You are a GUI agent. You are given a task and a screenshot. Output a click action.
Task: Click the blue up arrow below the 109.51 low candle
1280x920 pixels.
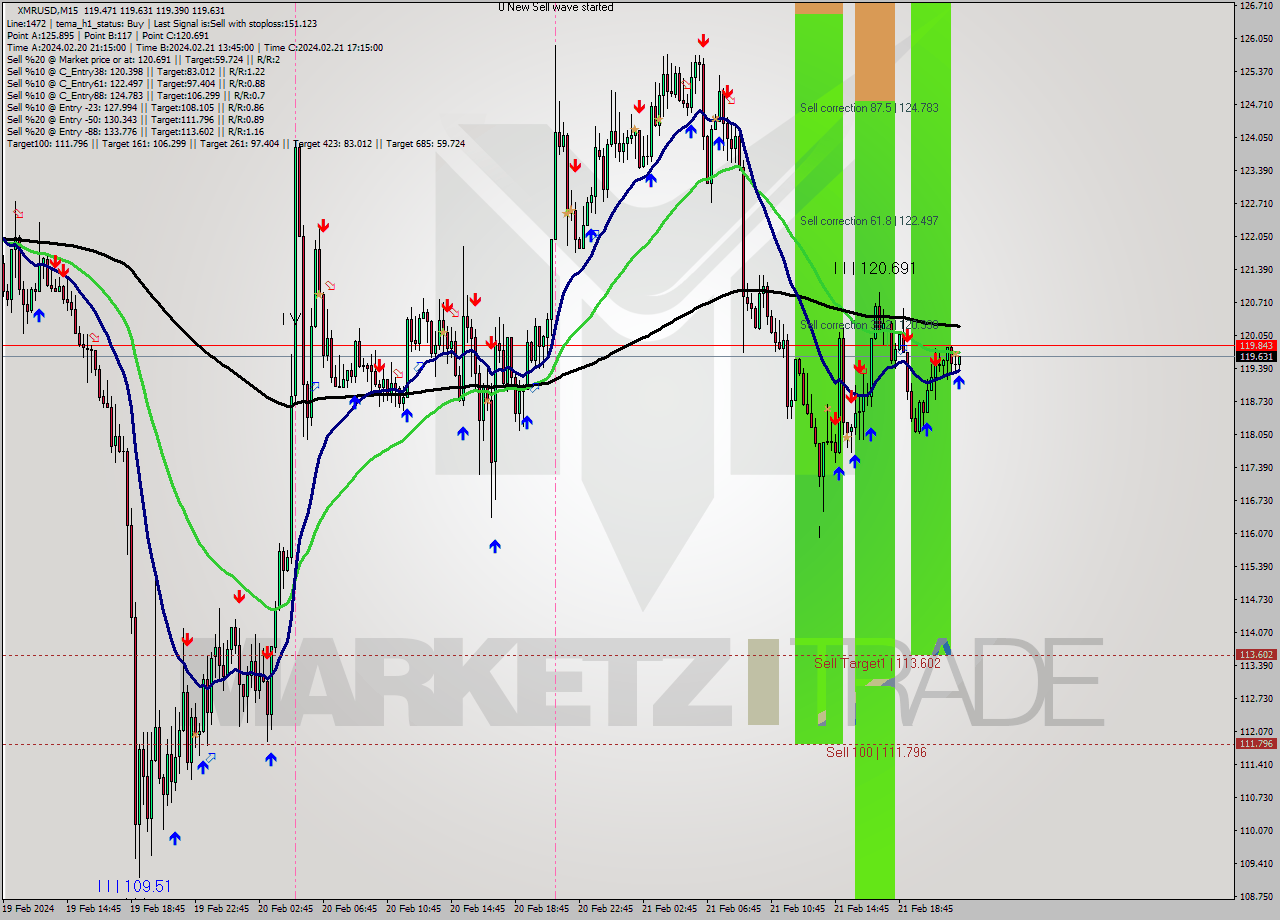tap(175, 838)
